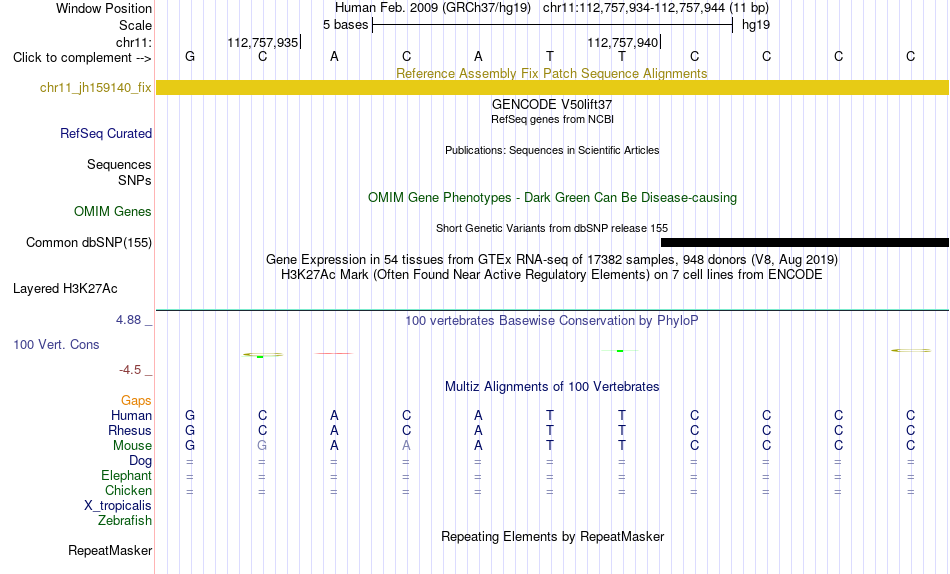Viewport: 950px width, 574px height.
Task: Open the GTEx Gene Expression track title
Action: [552, 259]
